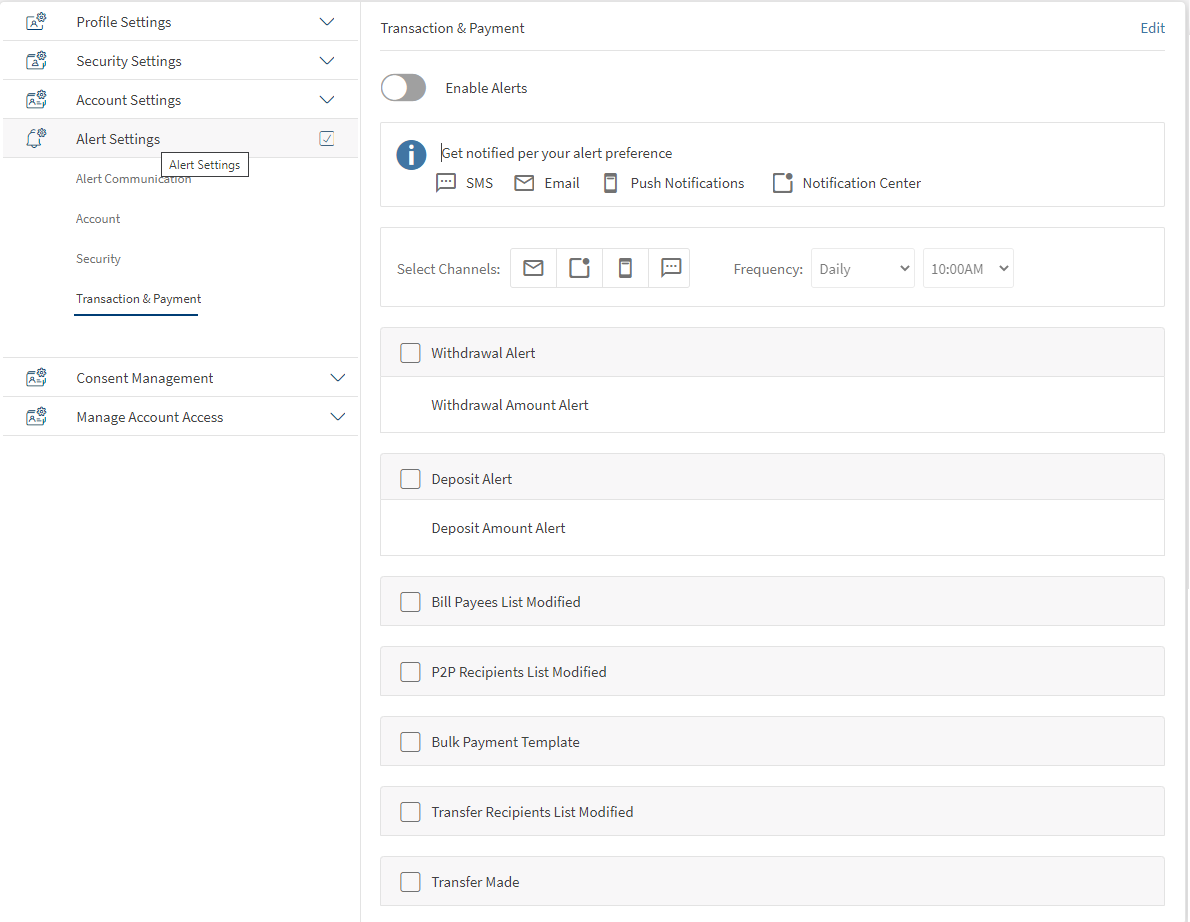Tick the Bill Payees List Modified checkbox
Image resolution: width=1190 pixels, height=922 pixels.
410,602
